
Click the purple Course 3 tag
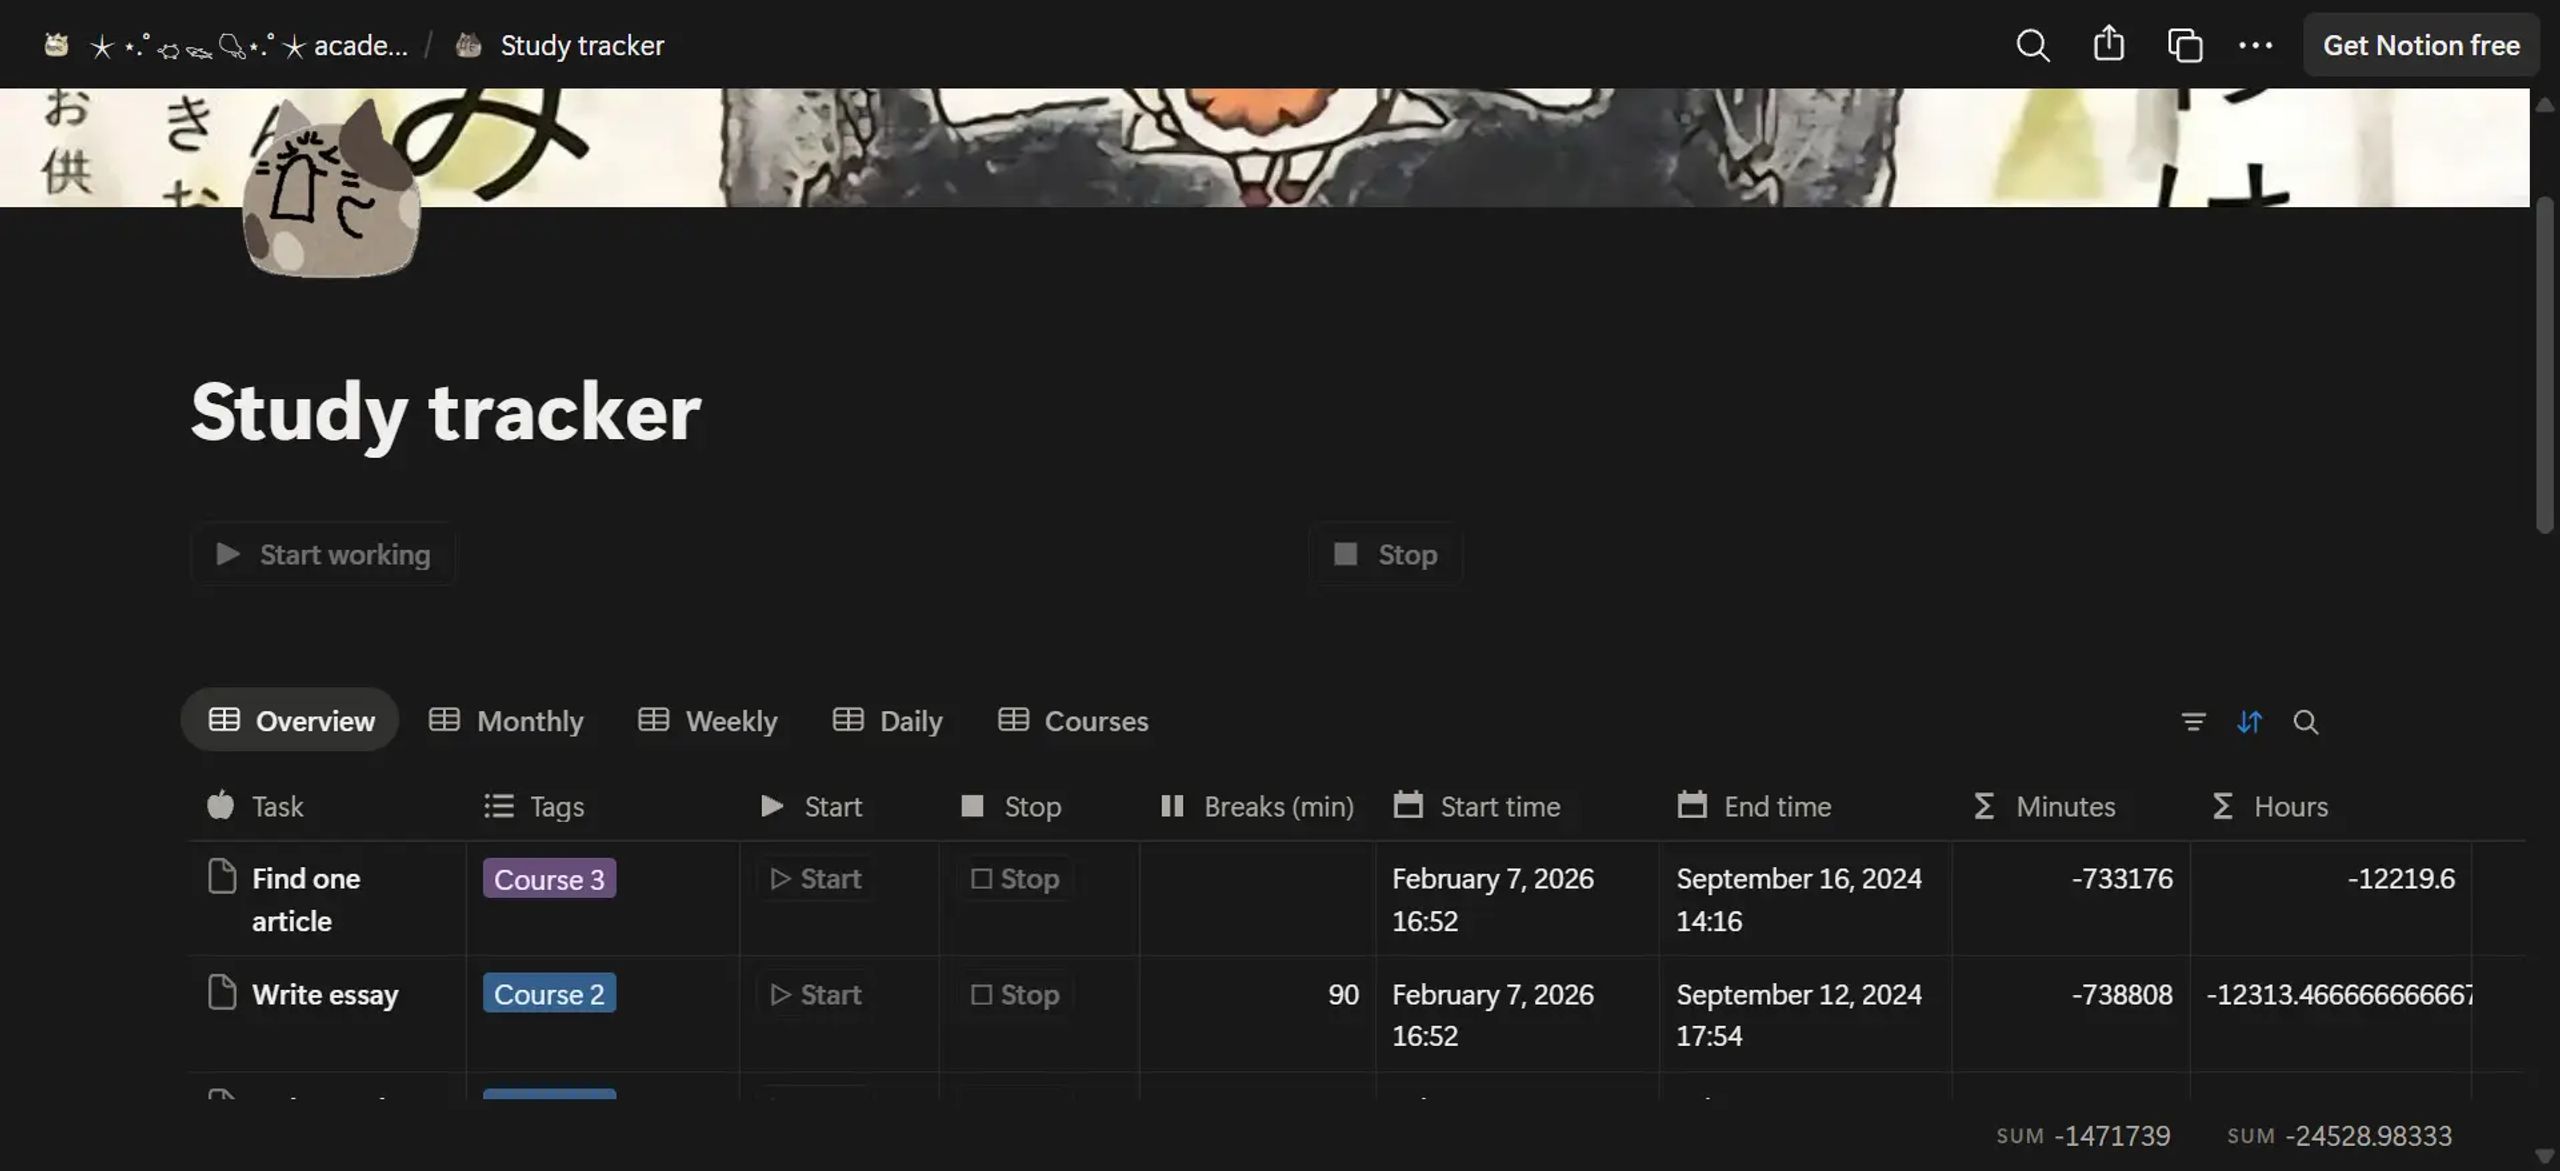549,878
